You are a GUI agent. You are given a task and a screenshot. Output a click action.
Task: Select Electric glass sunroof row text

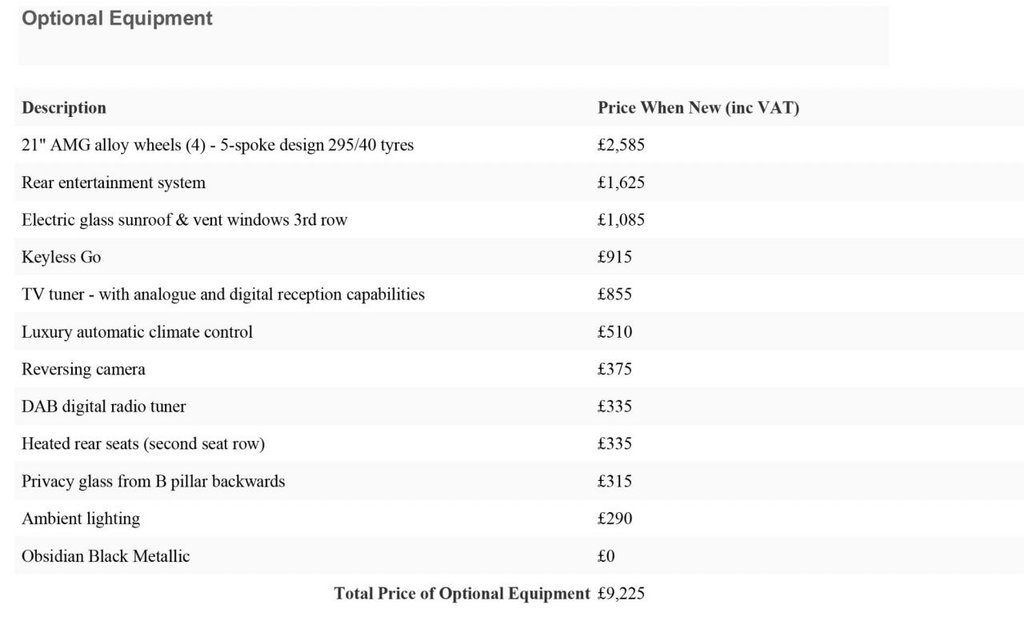(x=184, y=220)
